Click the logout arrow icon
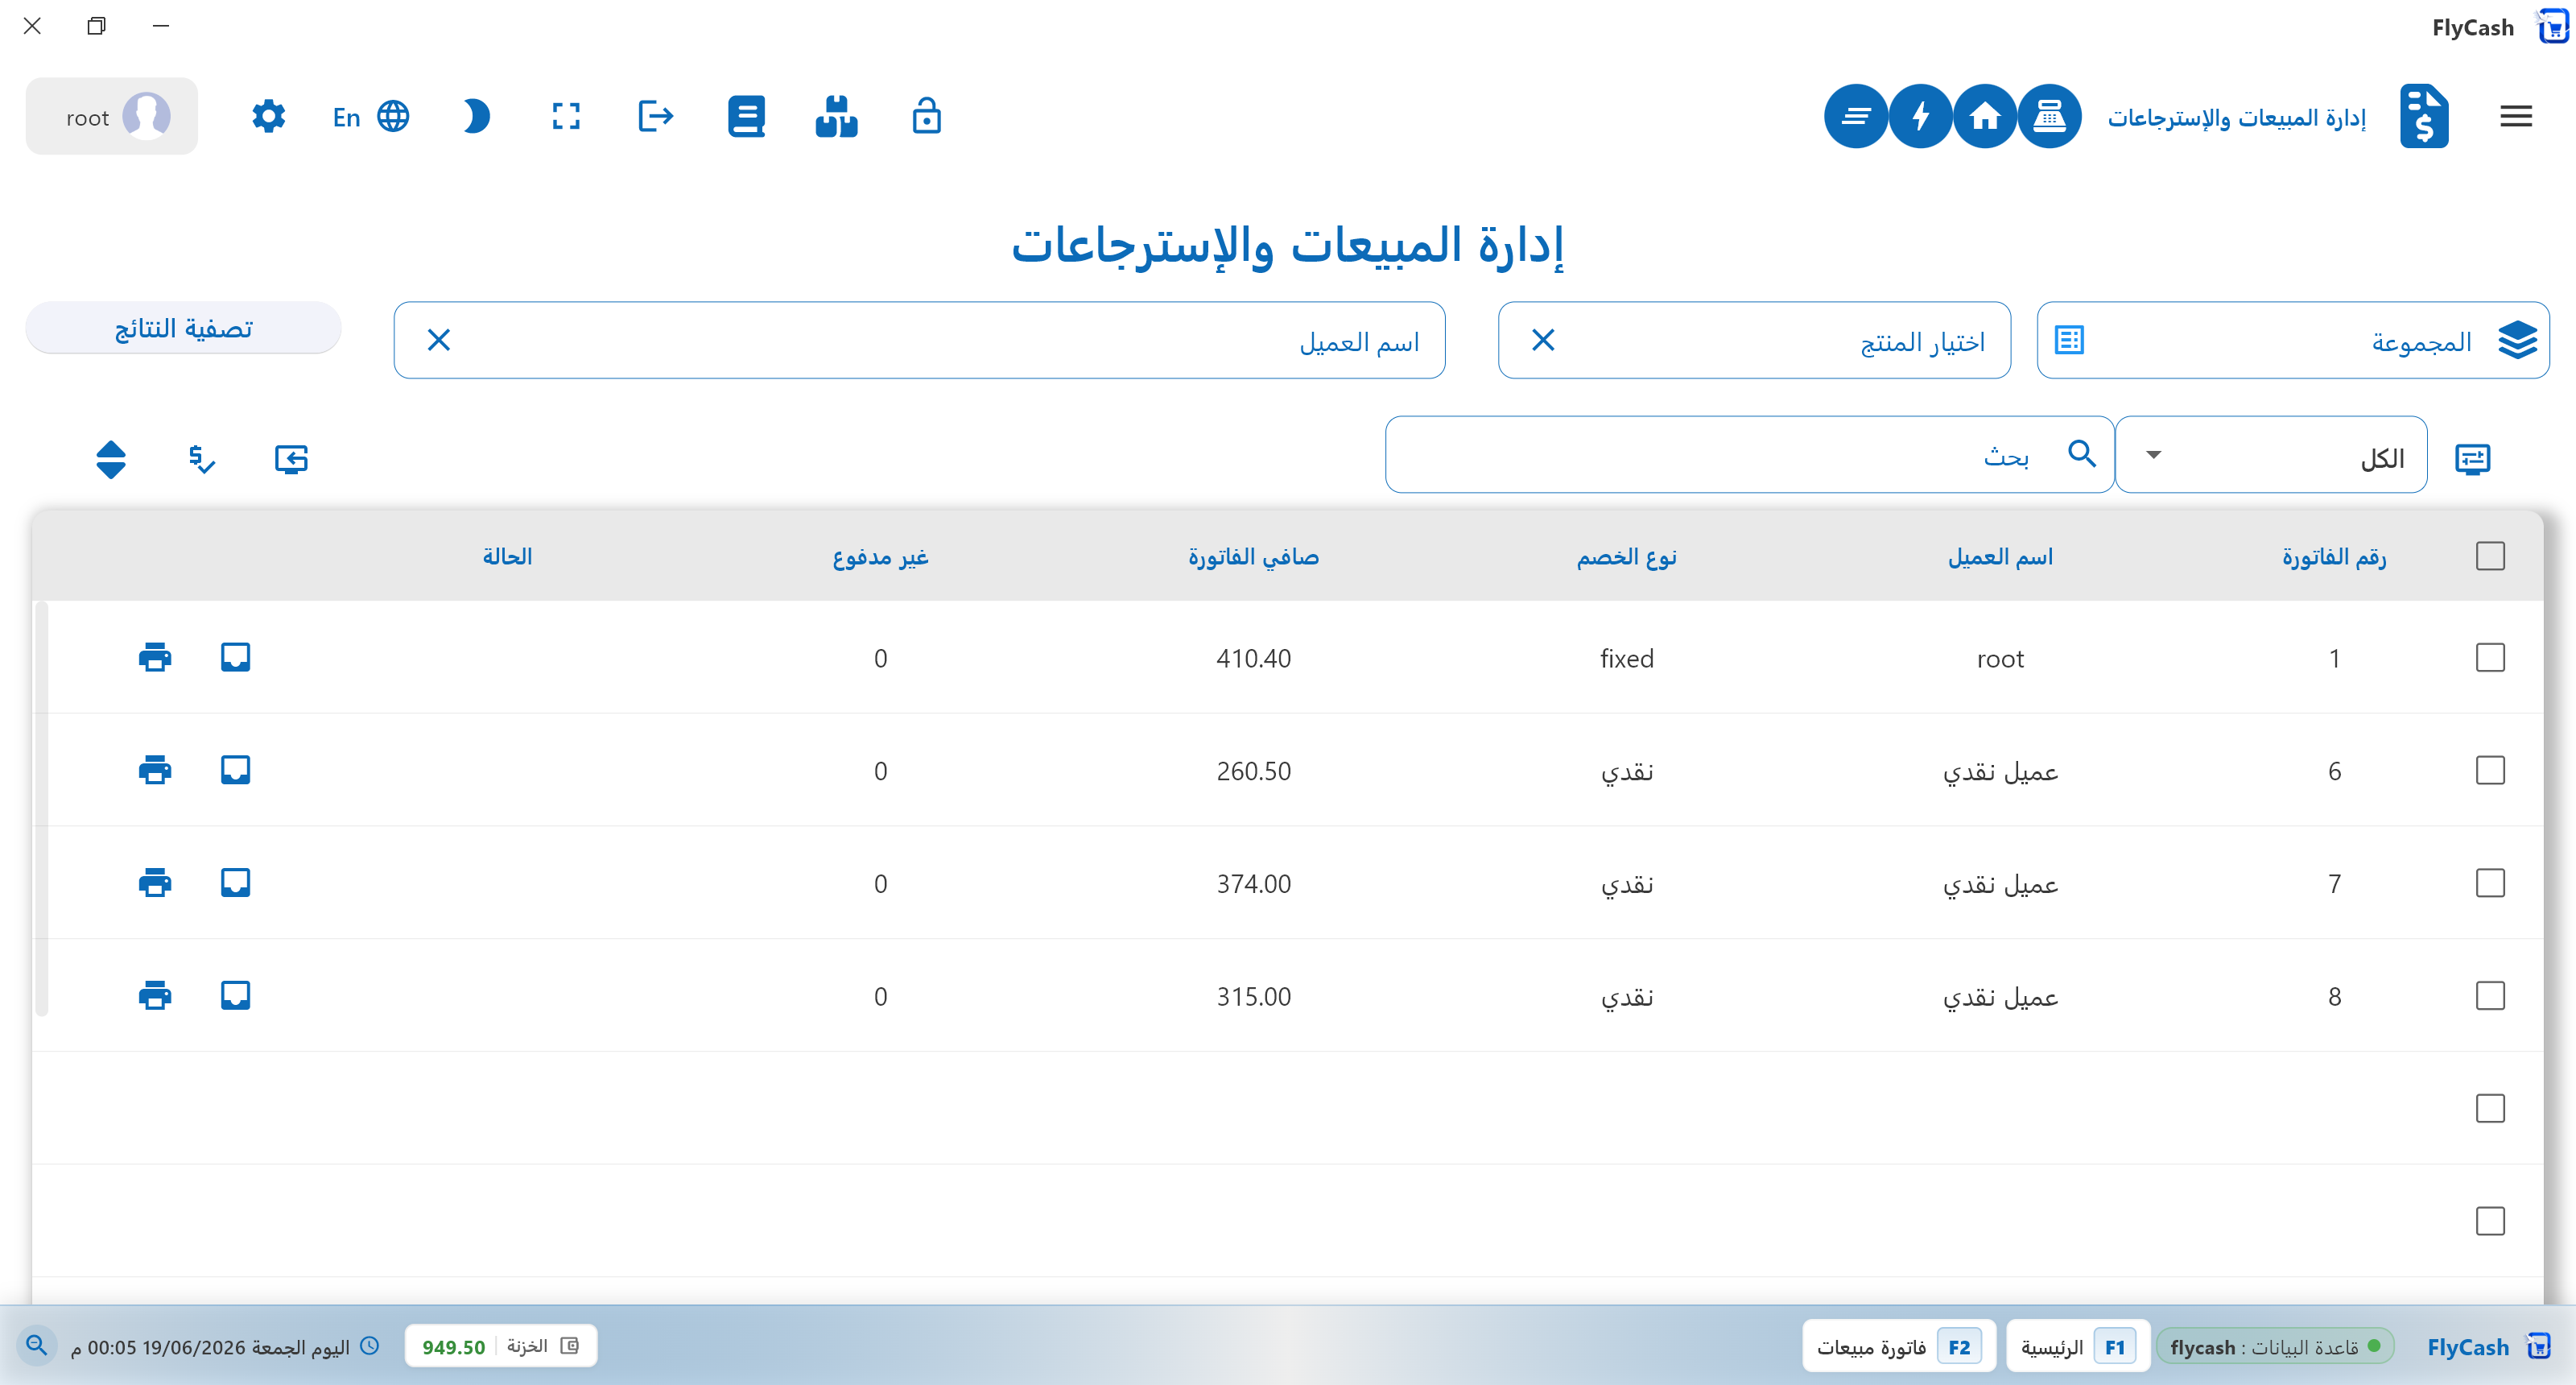The width and height of the screenshot is (2576, 1385). tap(656, 117)
